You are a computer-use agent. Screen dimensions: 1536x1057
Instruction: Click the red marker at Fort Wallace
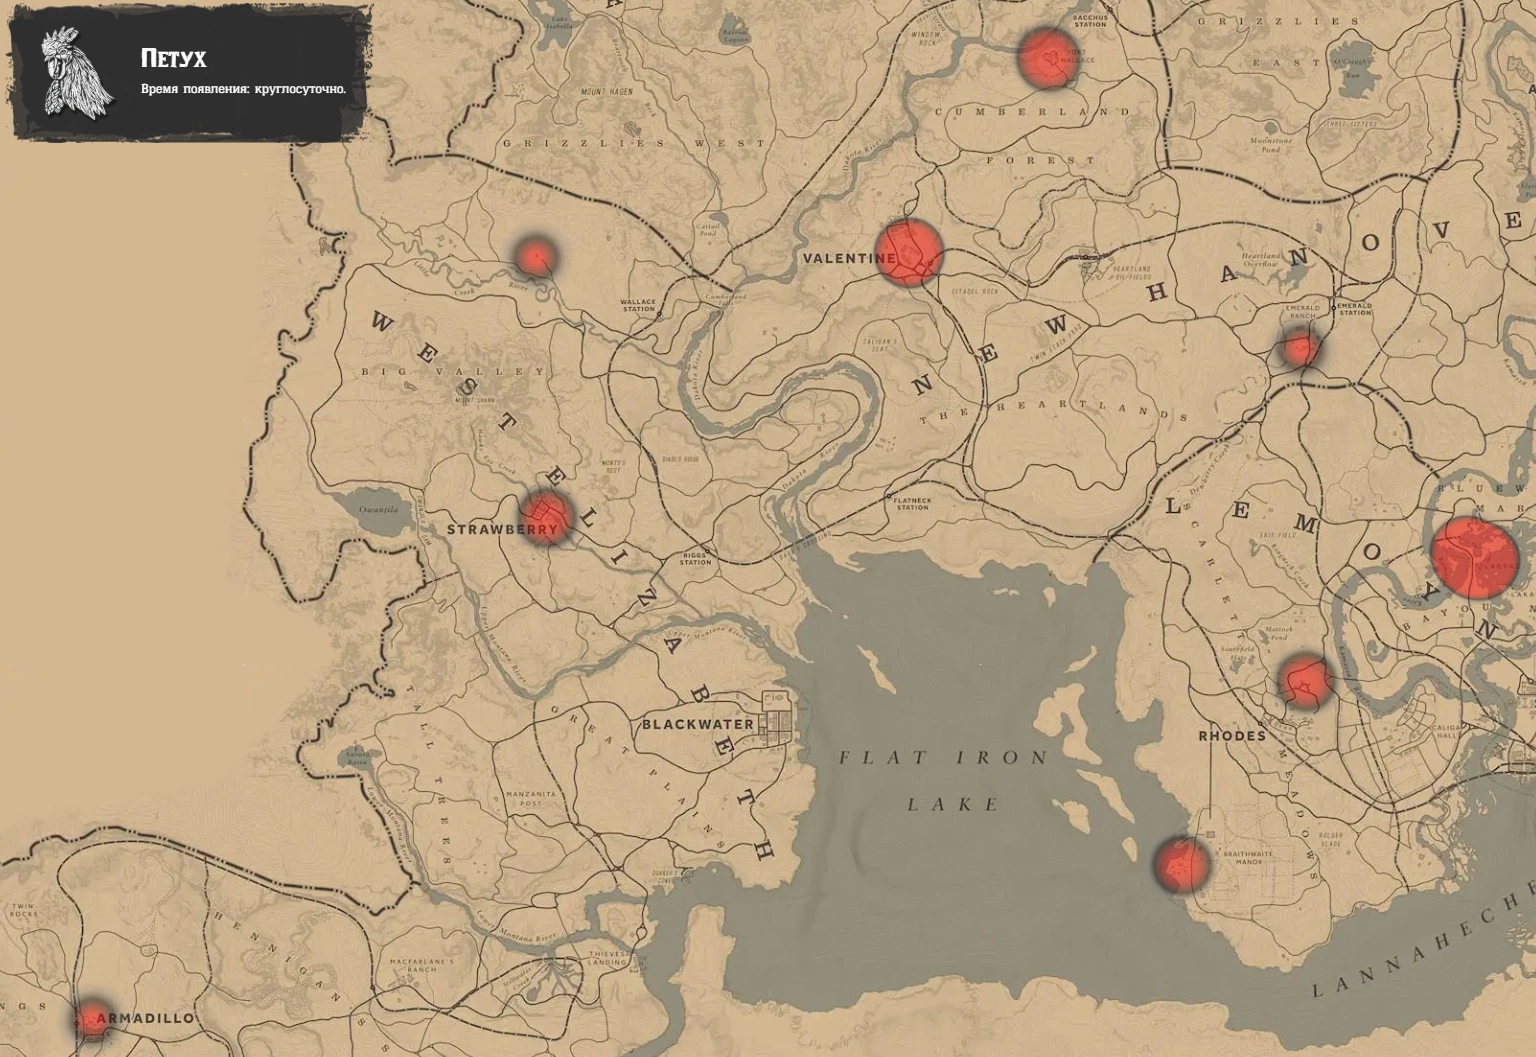(x=1046, y=56)
